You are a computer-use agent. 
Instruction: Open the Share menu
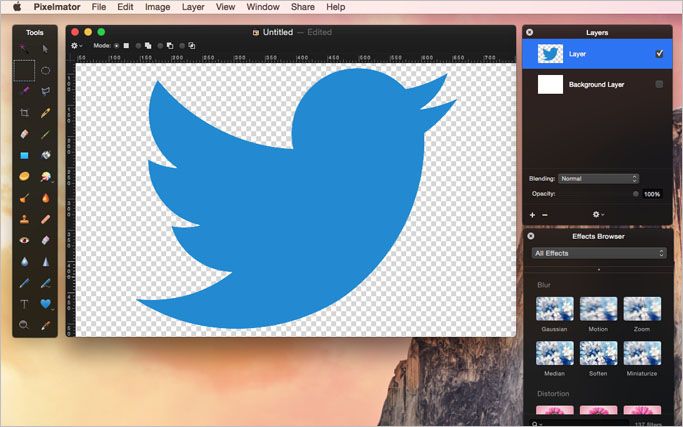click(302, 7)
